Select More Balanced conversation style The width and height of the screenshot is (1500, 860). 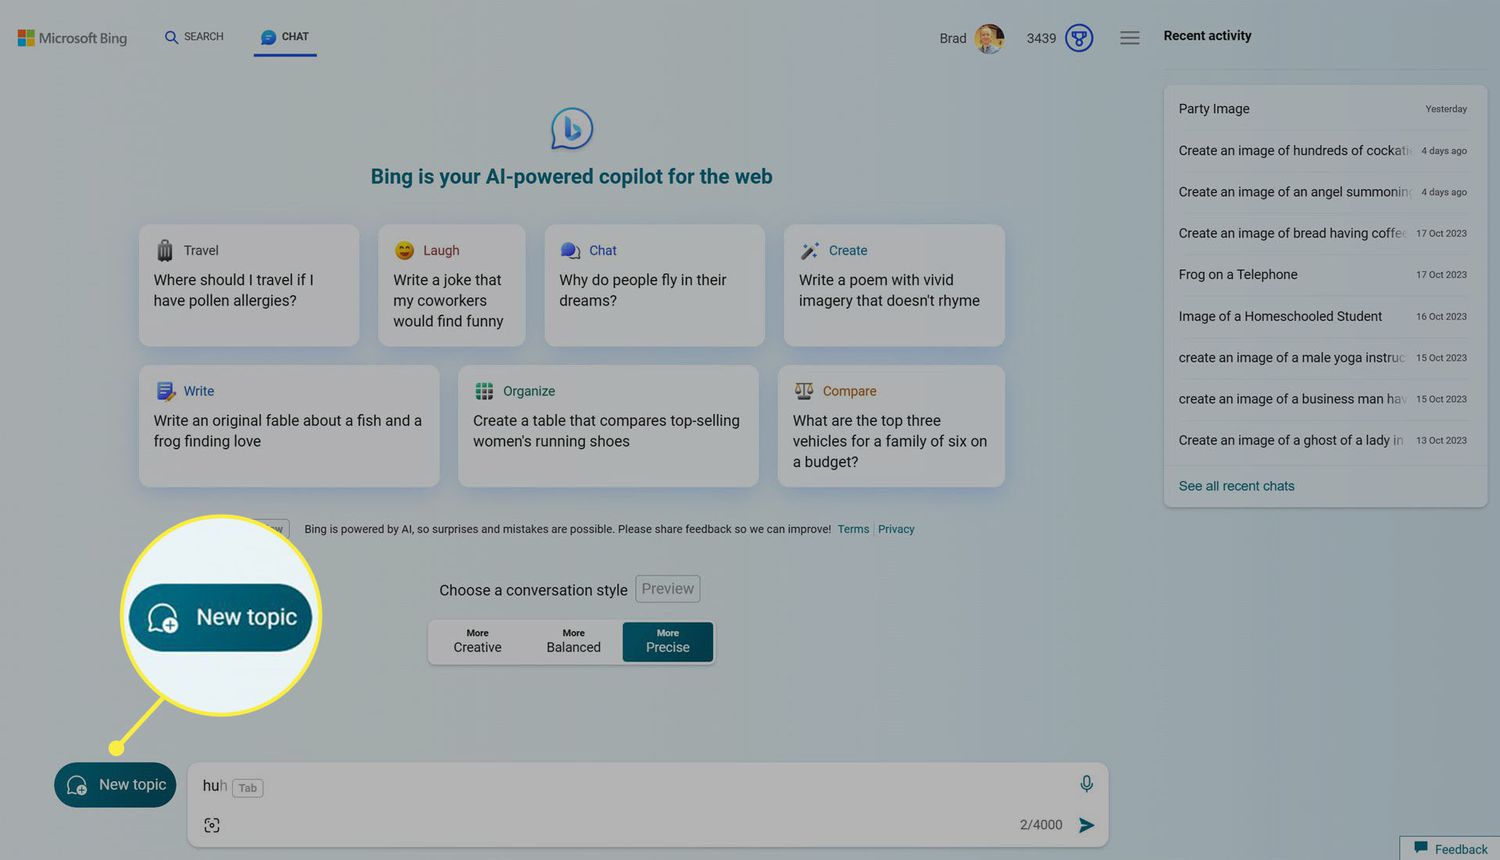click(x=573, y=641)
